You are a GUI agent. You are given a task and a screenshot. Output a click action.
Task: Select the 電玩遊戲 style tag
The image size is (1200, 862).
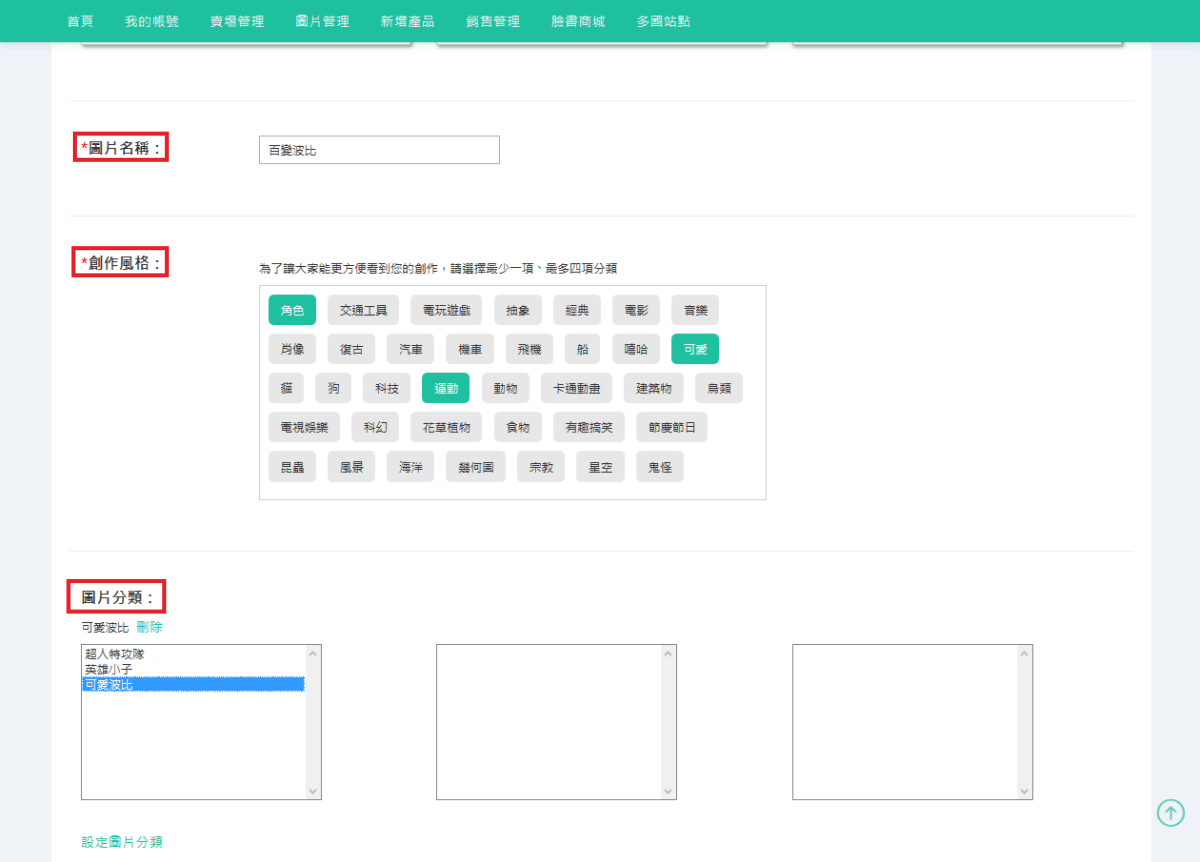pyautogui.click(x=452, y=310)
